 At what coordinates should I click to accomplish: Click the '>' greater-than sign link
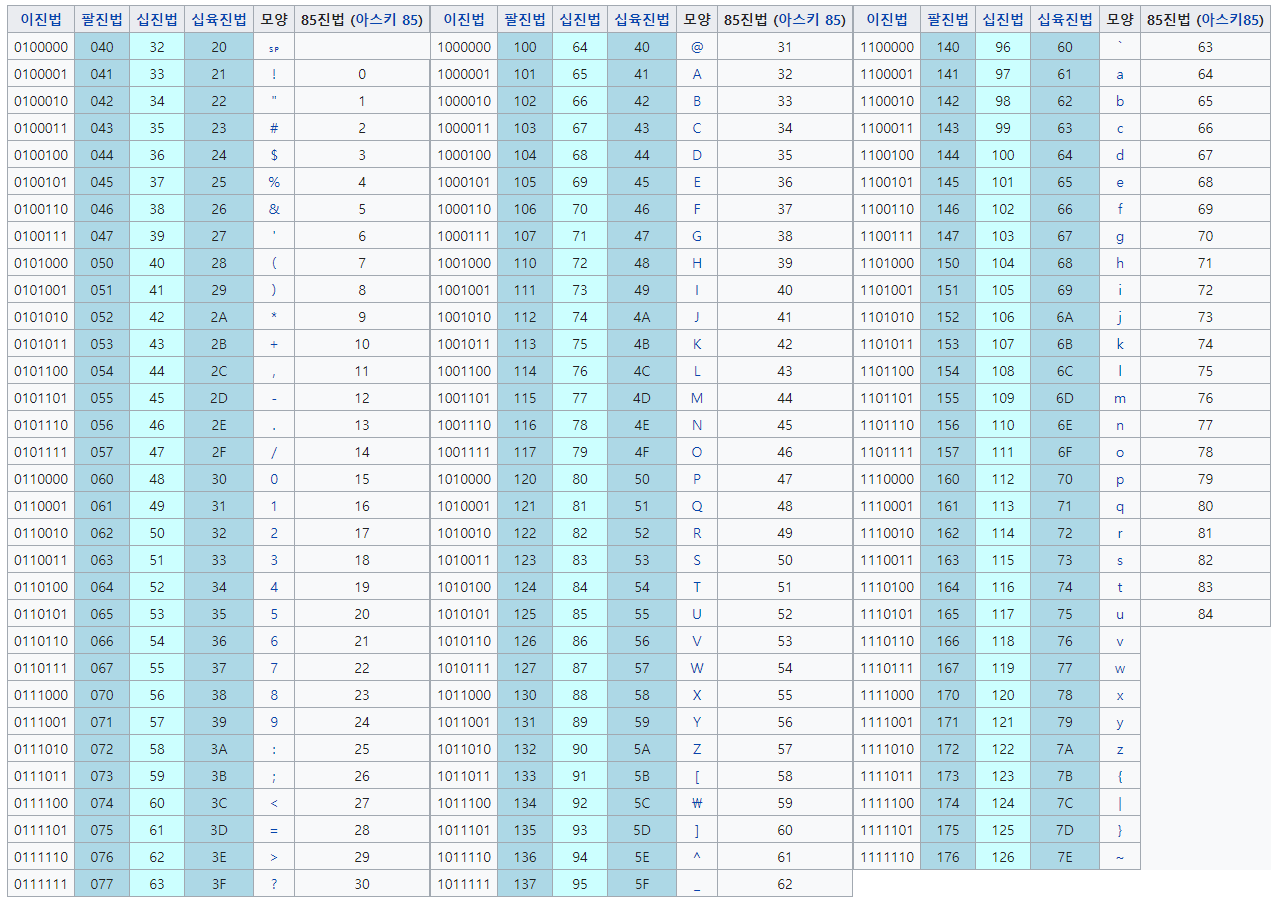click(274, 857)
